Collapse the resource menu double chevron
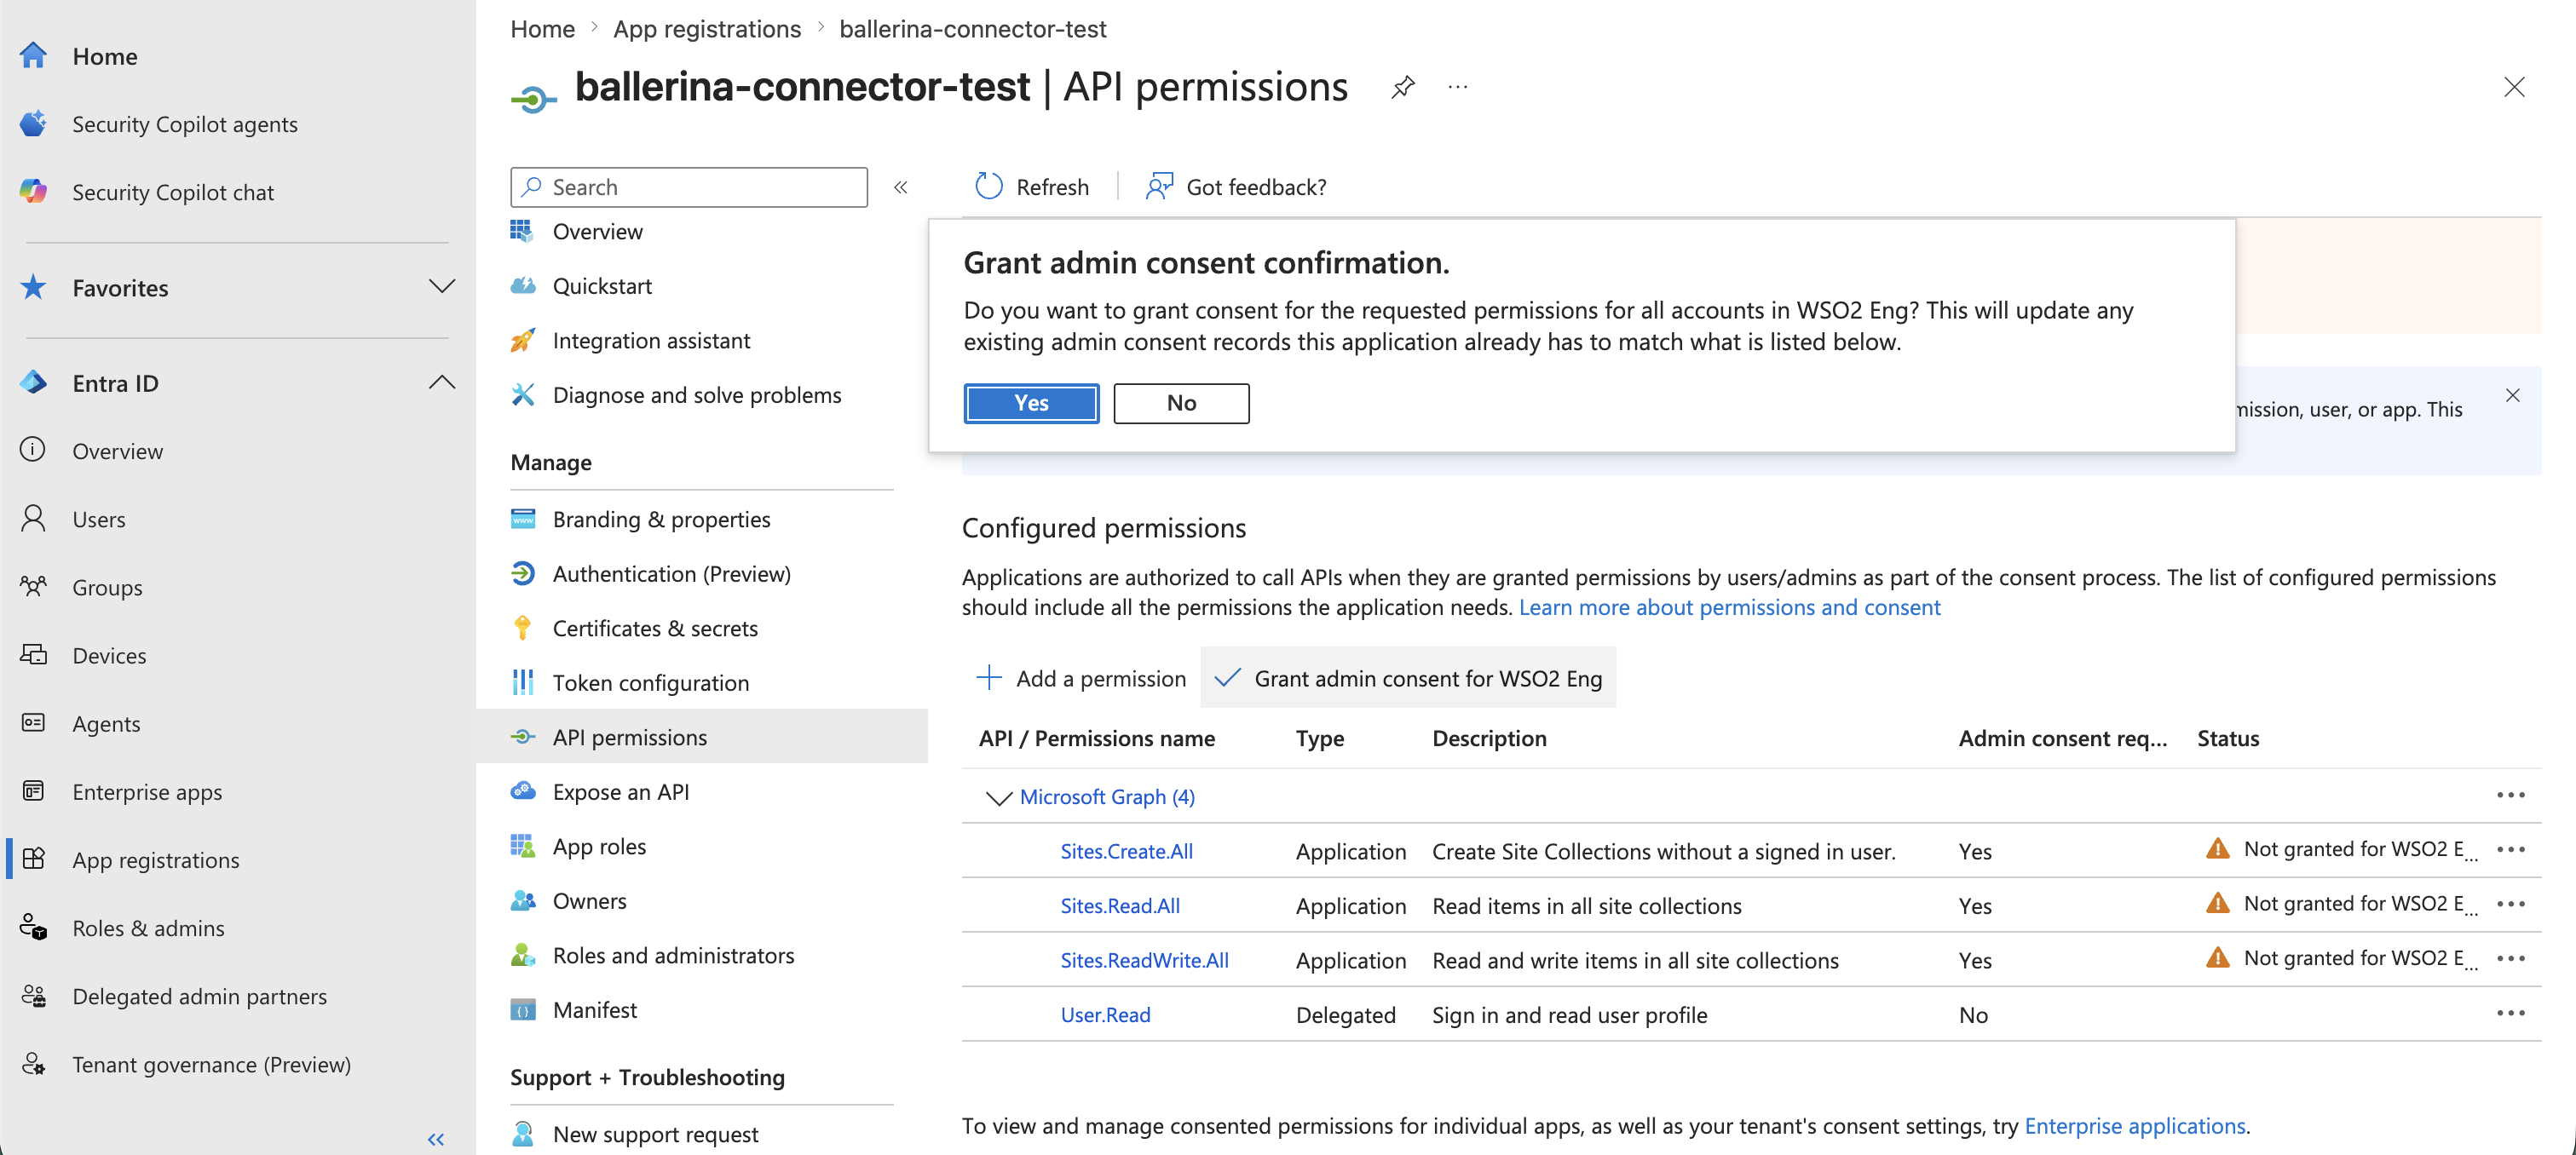Viewport: 2576px width, 1155px height. coord(901,187)
